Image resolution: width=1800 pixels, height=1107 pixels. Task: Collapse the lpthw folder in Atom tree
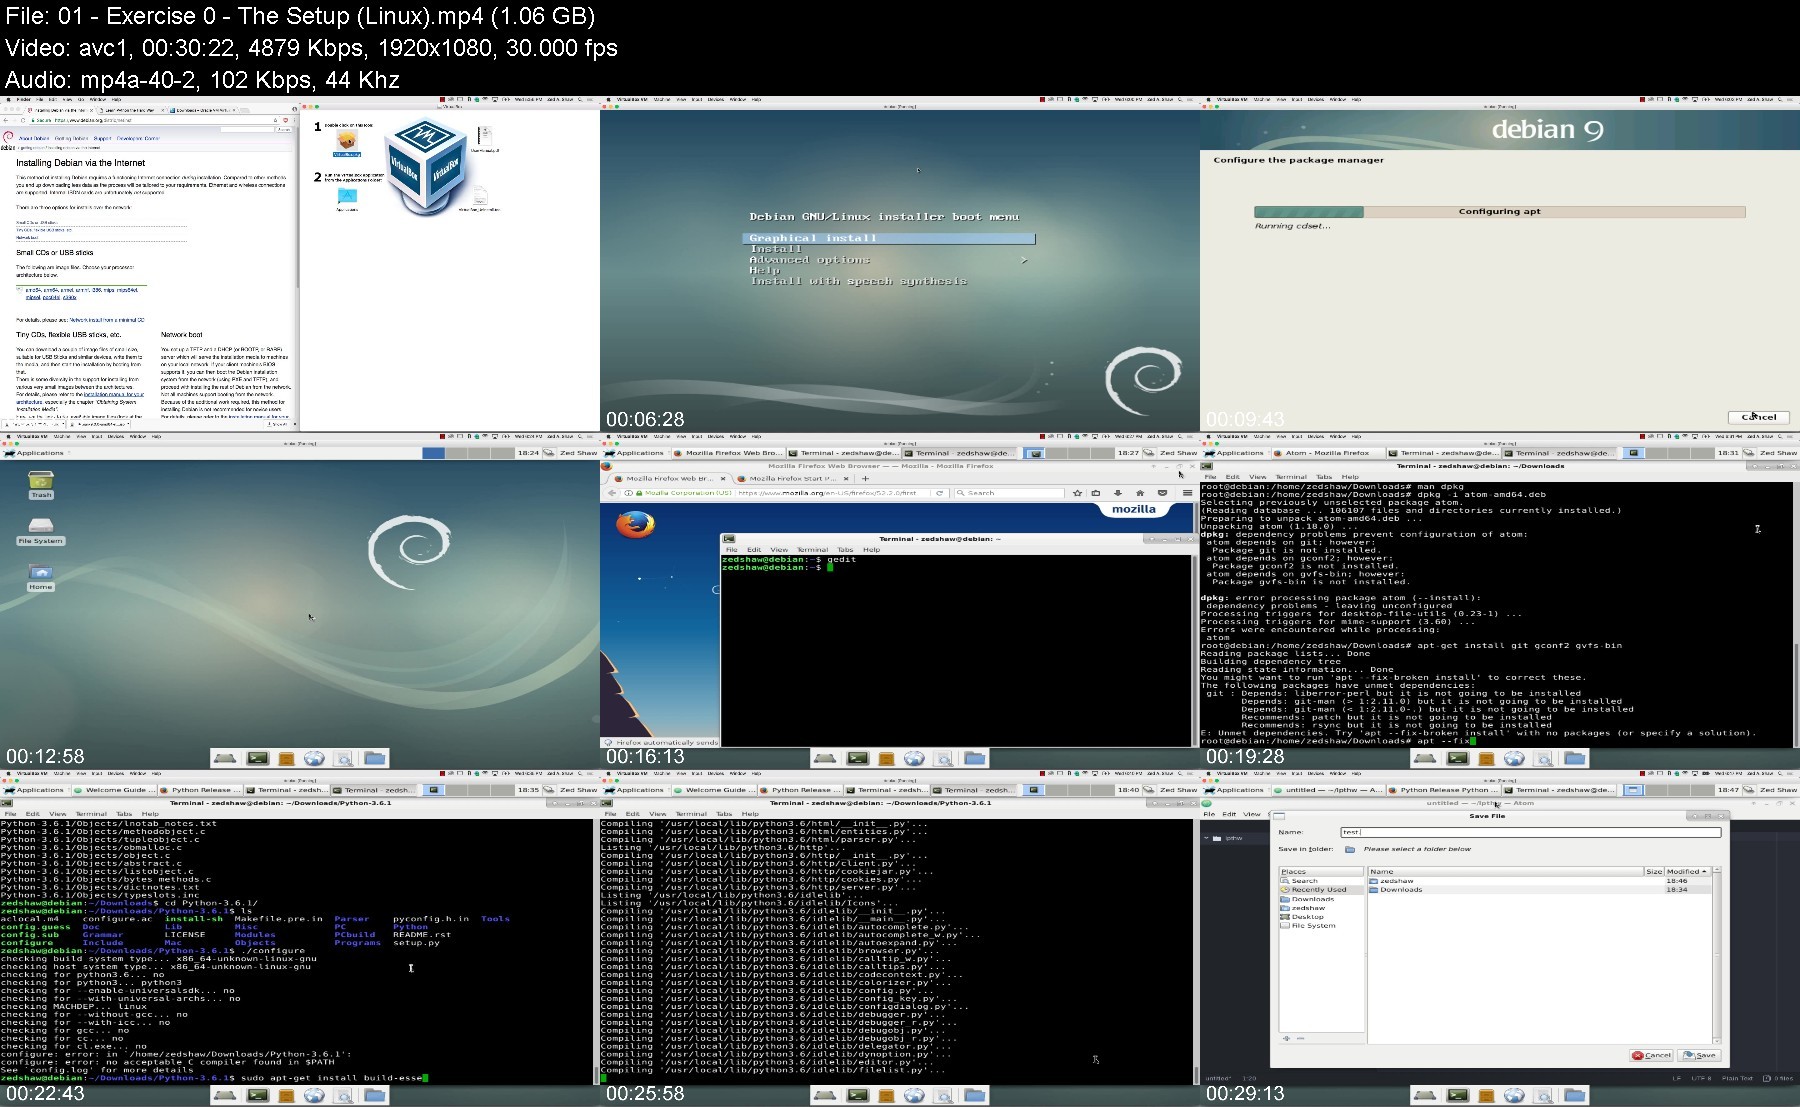tap(1207, 838)
